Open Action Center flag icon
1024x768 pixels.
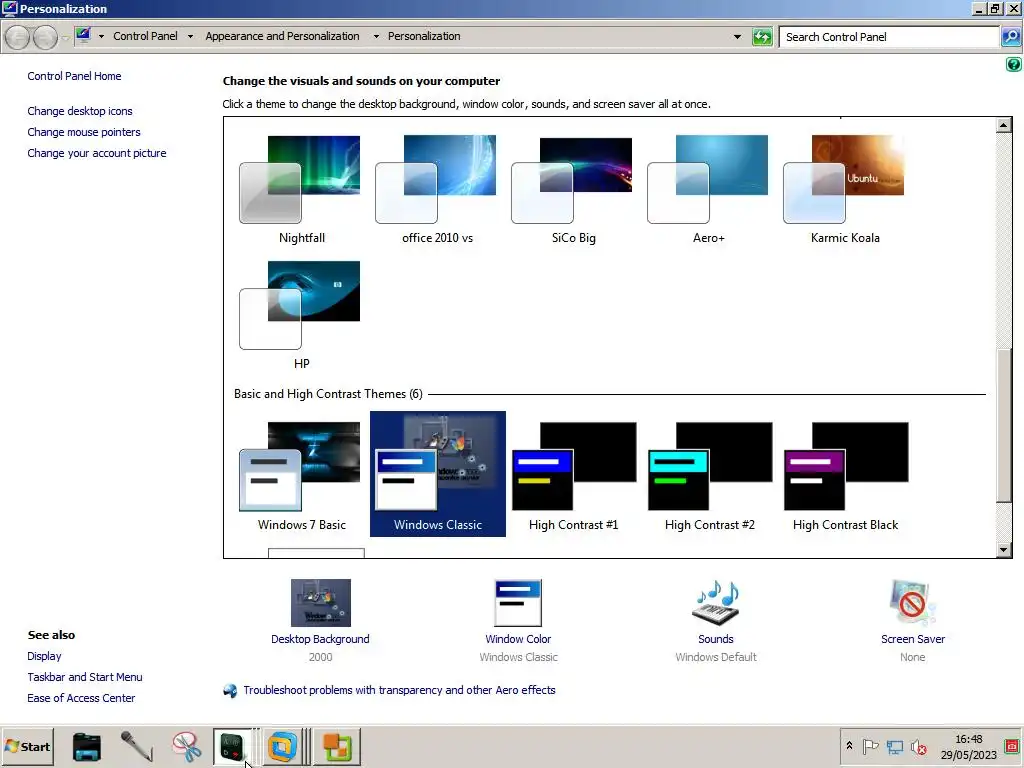pyautogui.click(x=870, y=746)
